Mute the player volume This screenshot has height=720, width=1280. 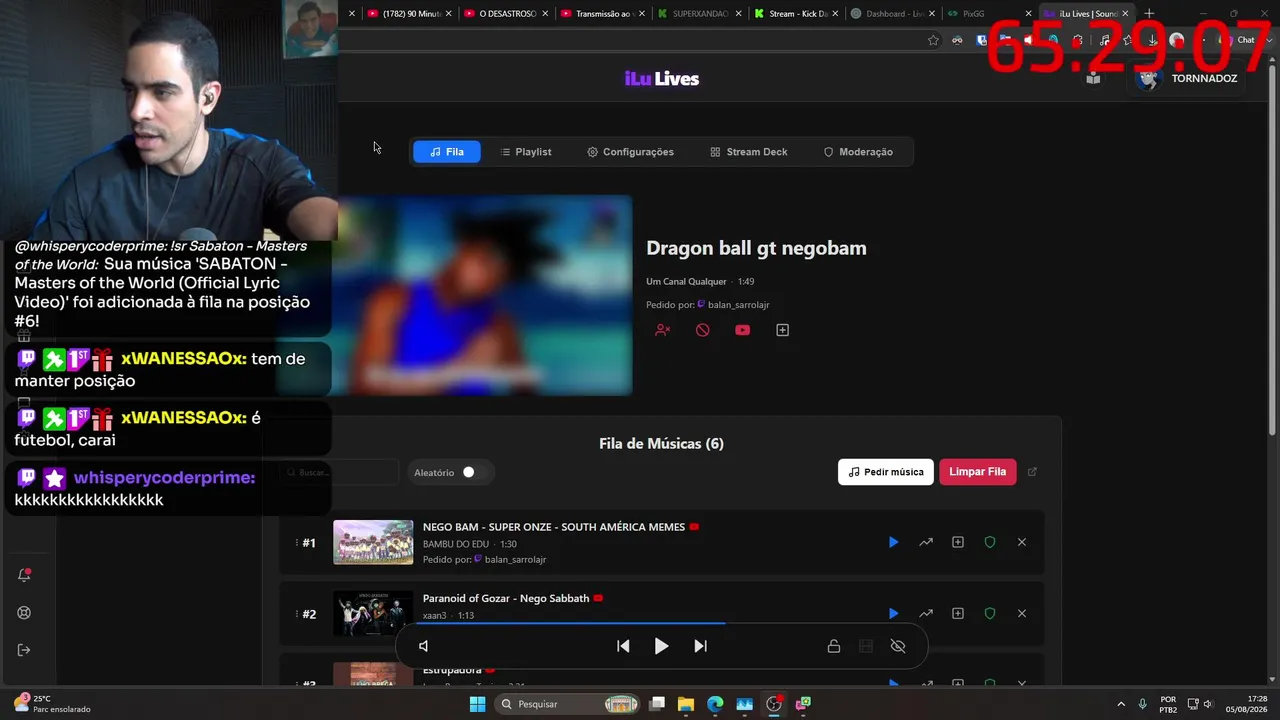423,646
